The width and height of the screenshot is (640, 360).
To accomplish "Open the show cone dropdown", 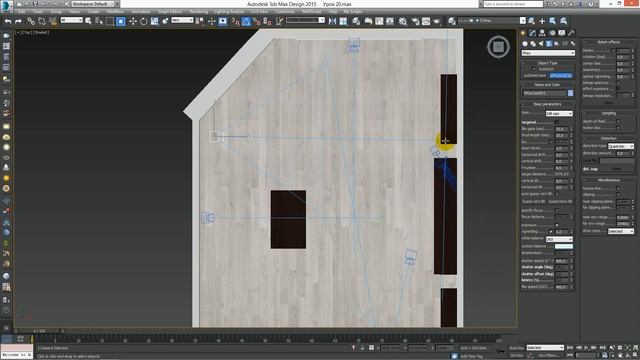I will [x=621, y=231].
